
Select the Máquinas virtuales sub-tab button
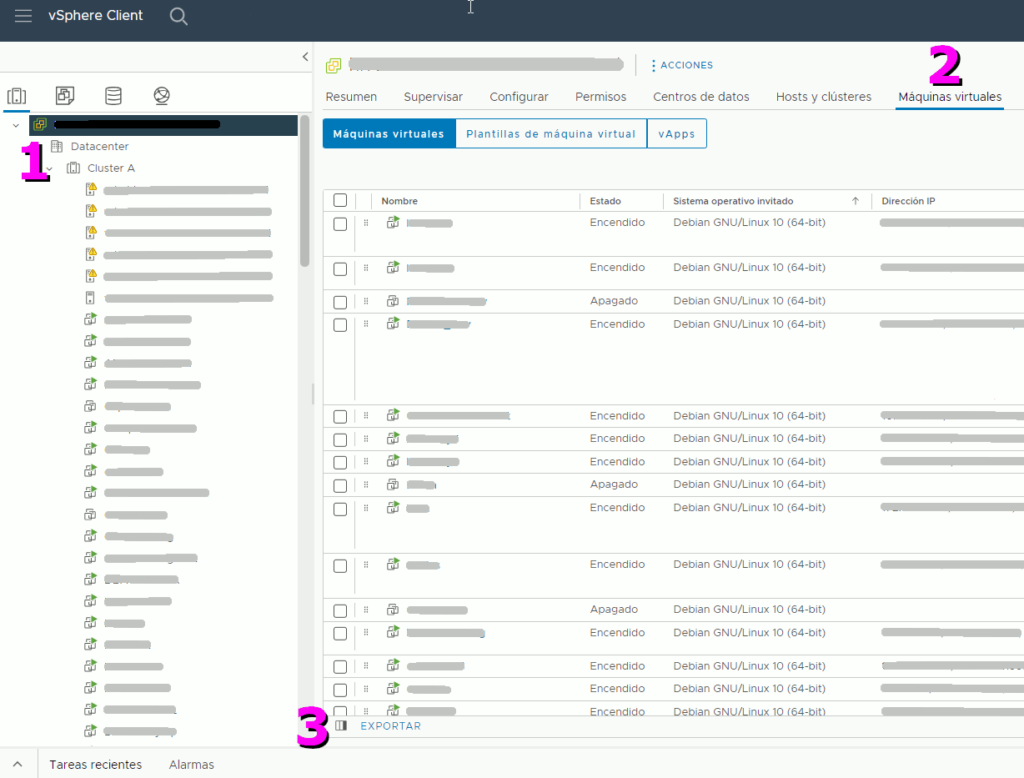[x=389, y=133]
